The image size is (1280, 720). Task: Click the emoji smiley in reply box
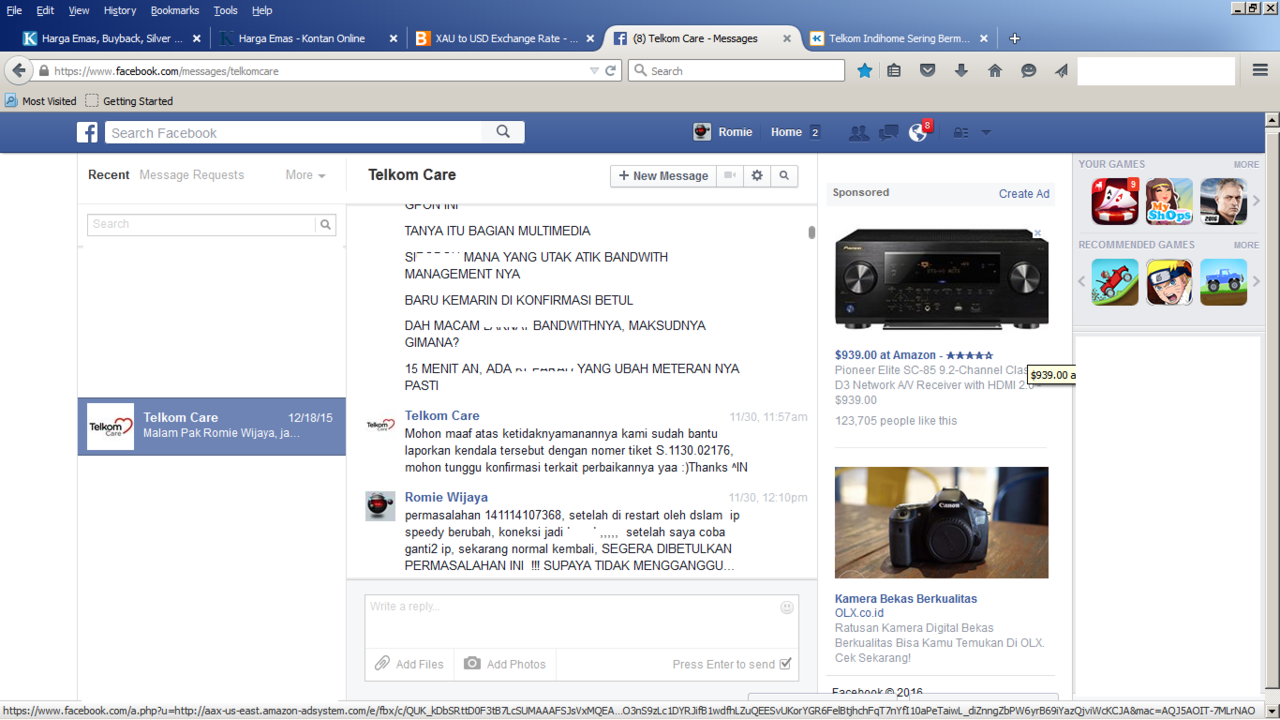pyautogui.click(x=787, y=607)
